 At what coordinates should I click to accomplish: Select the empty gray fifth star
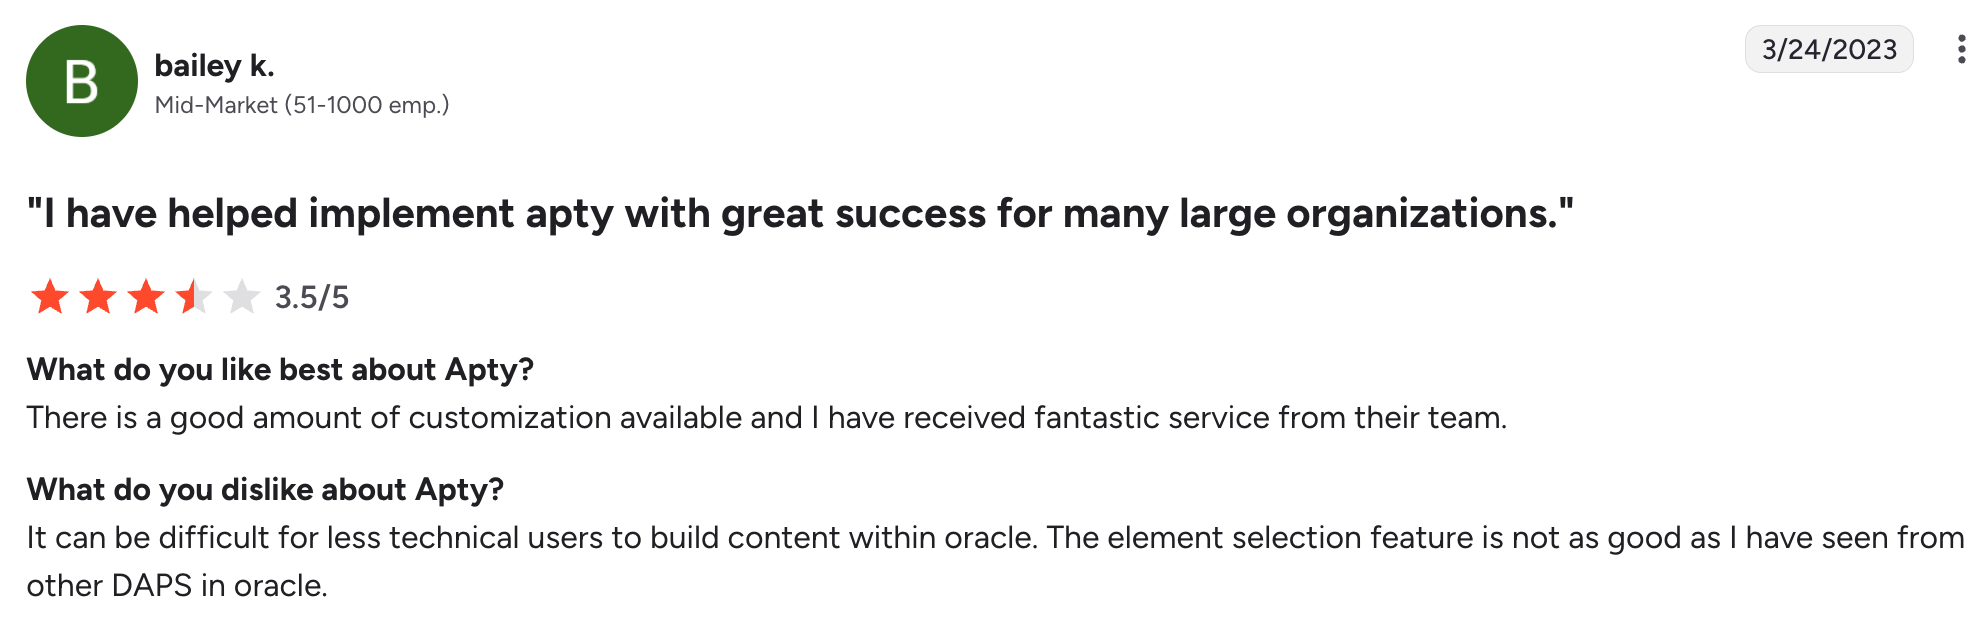241,297
